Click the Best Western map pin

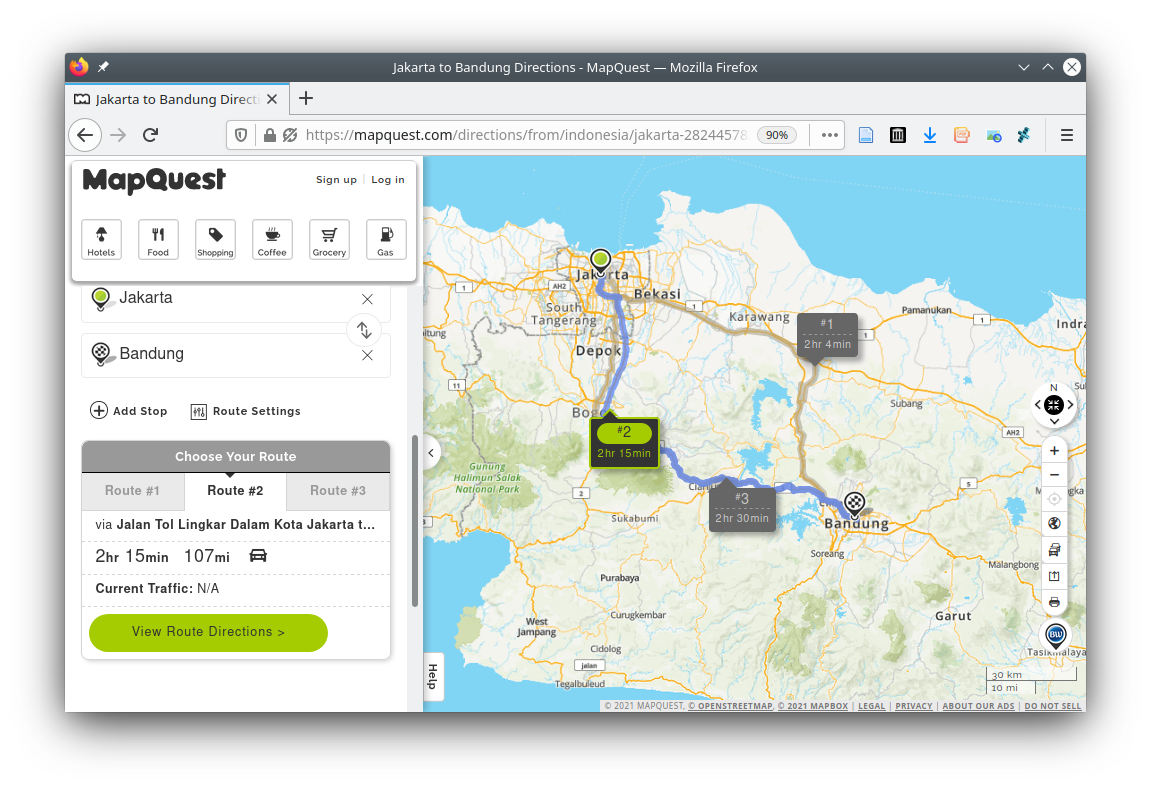(1055, 636)
